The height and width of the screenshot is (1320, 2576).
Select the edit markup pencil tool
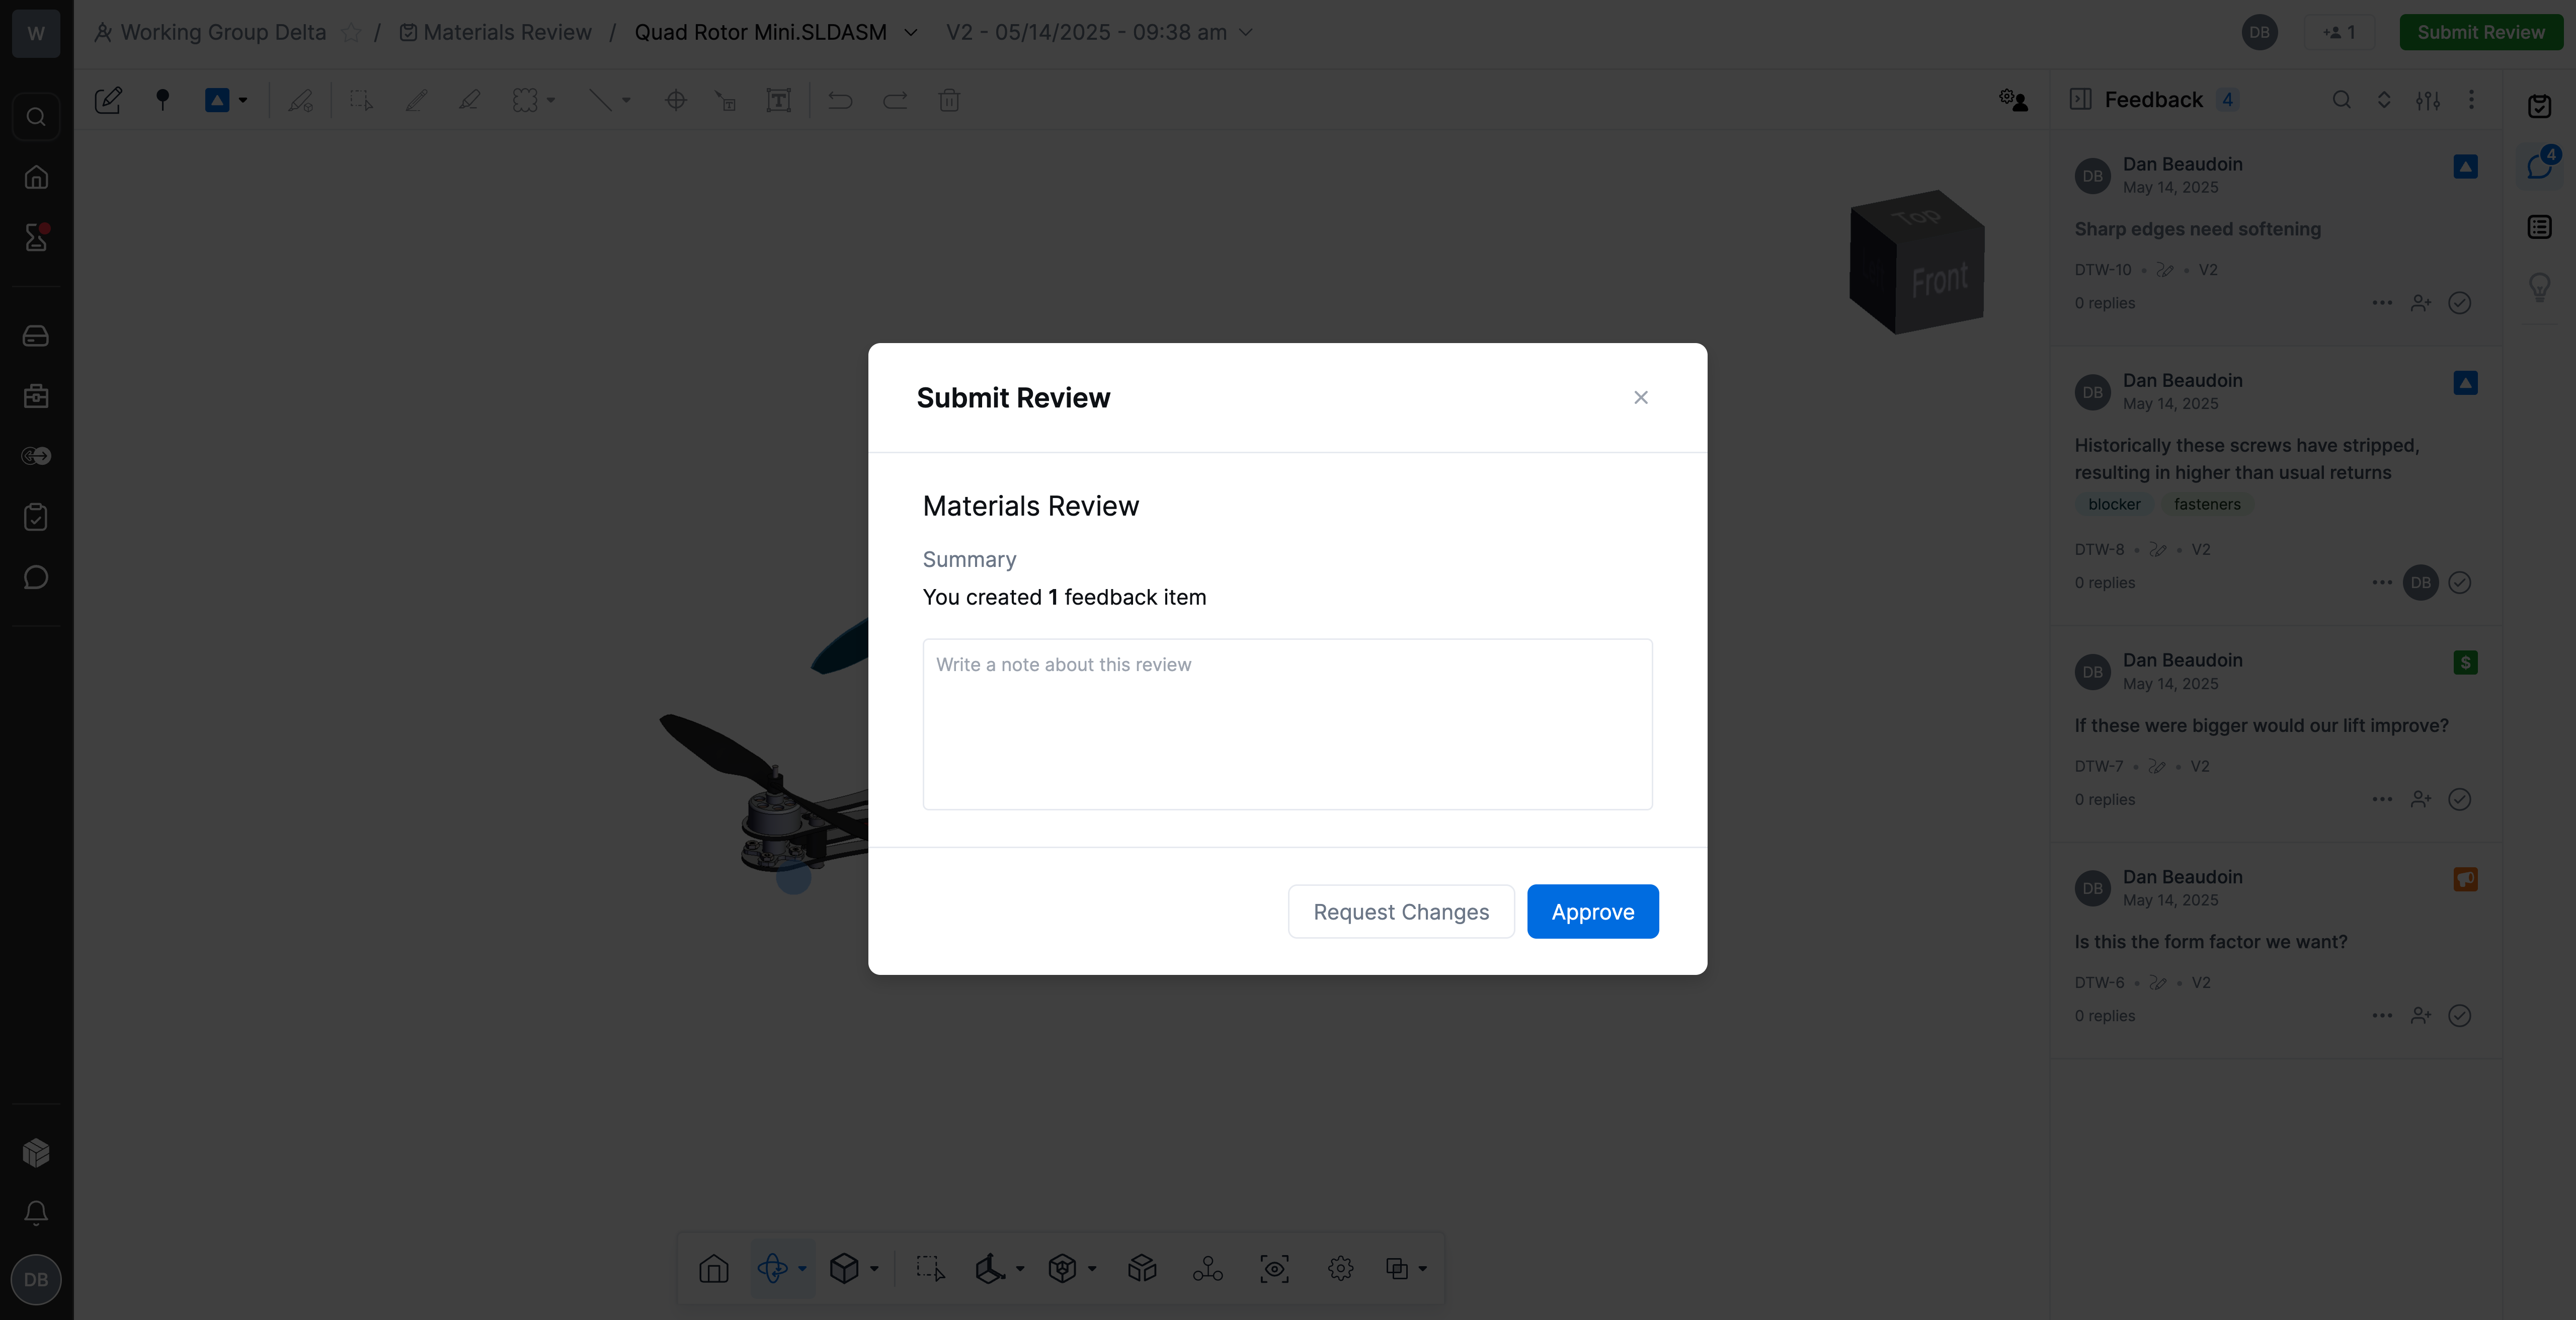click(108, 100)
